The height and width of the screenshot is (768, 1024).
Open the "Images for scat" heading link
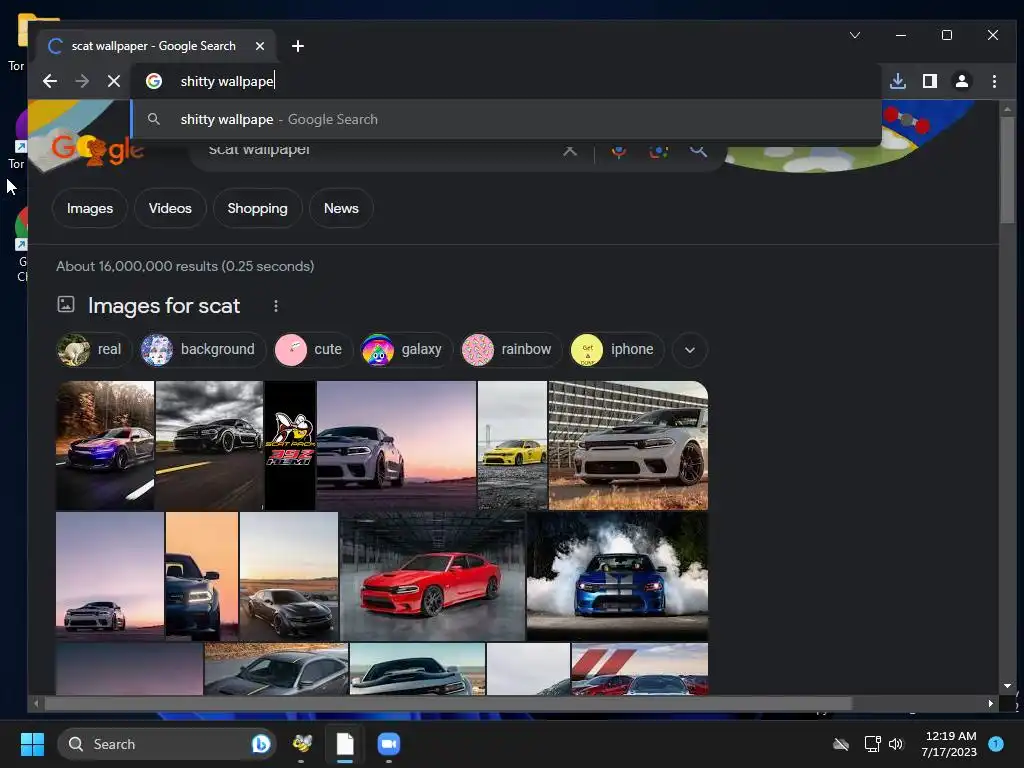pos(164,306)
